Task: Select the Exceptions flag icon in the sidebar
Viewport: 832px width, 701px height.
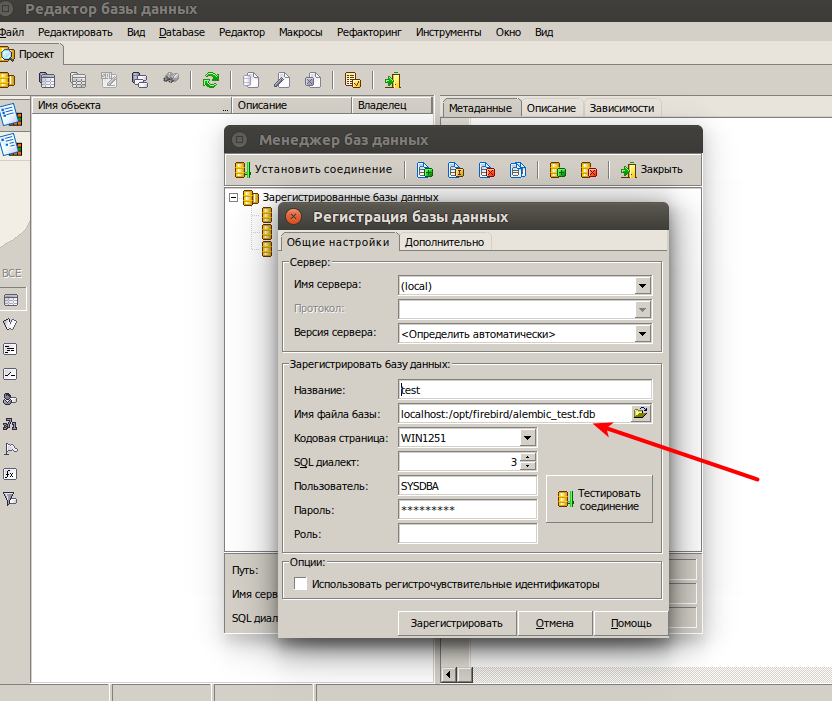Action: click(x=10, y=449)
